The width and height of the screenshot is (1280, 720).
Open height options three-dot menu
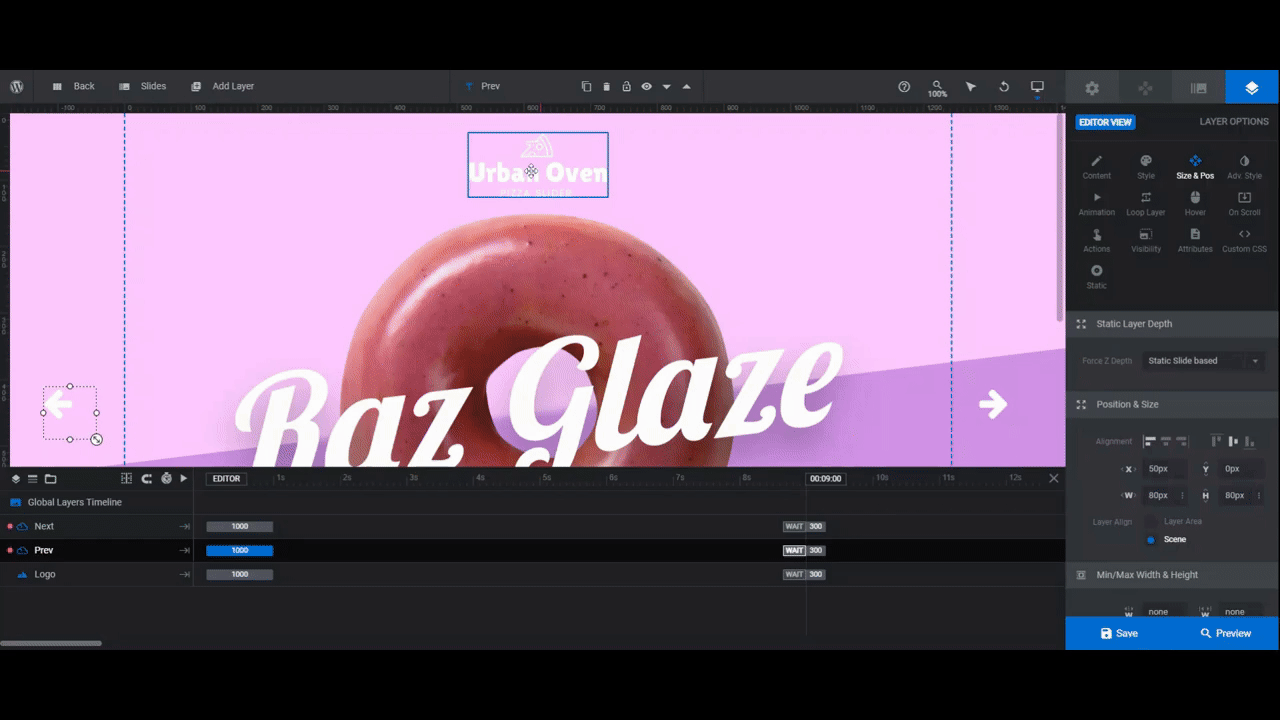[x=1260, y=495]
